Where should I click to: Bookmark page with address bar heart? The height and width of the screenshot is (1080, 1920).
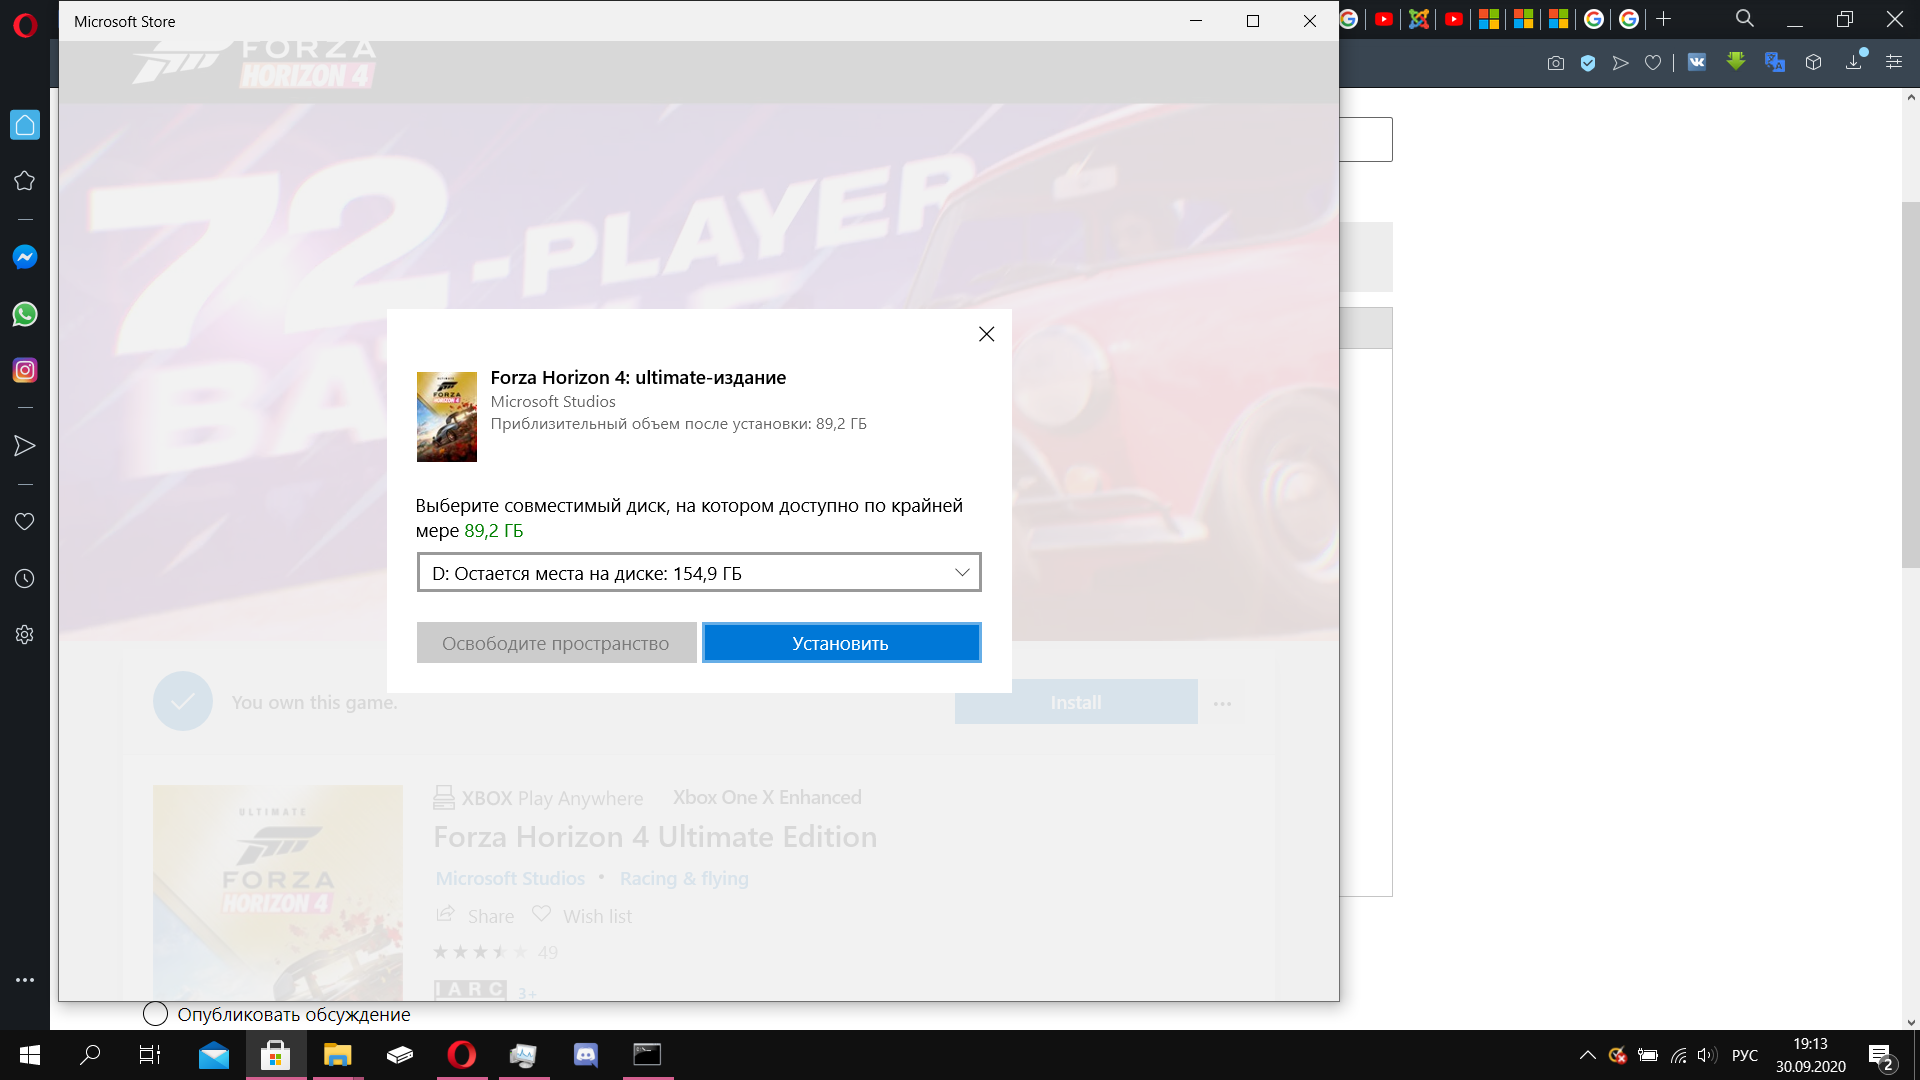point(1653,63)
